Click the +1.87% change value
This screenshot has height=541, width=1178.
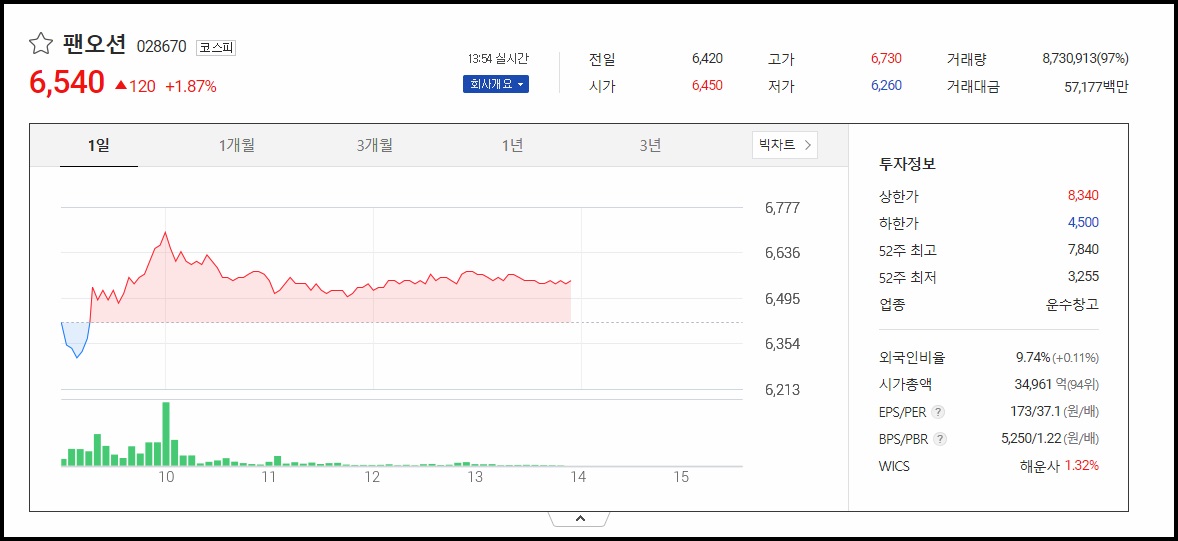pyautogui.click(x=191, y=86)
